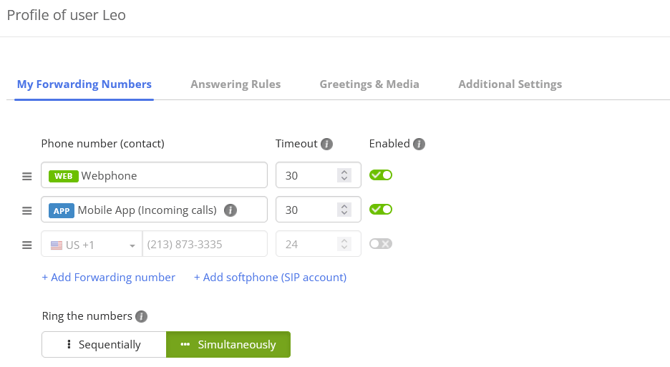
Task: Click the Mobile App info icon
Action: [x=230, y=210]
